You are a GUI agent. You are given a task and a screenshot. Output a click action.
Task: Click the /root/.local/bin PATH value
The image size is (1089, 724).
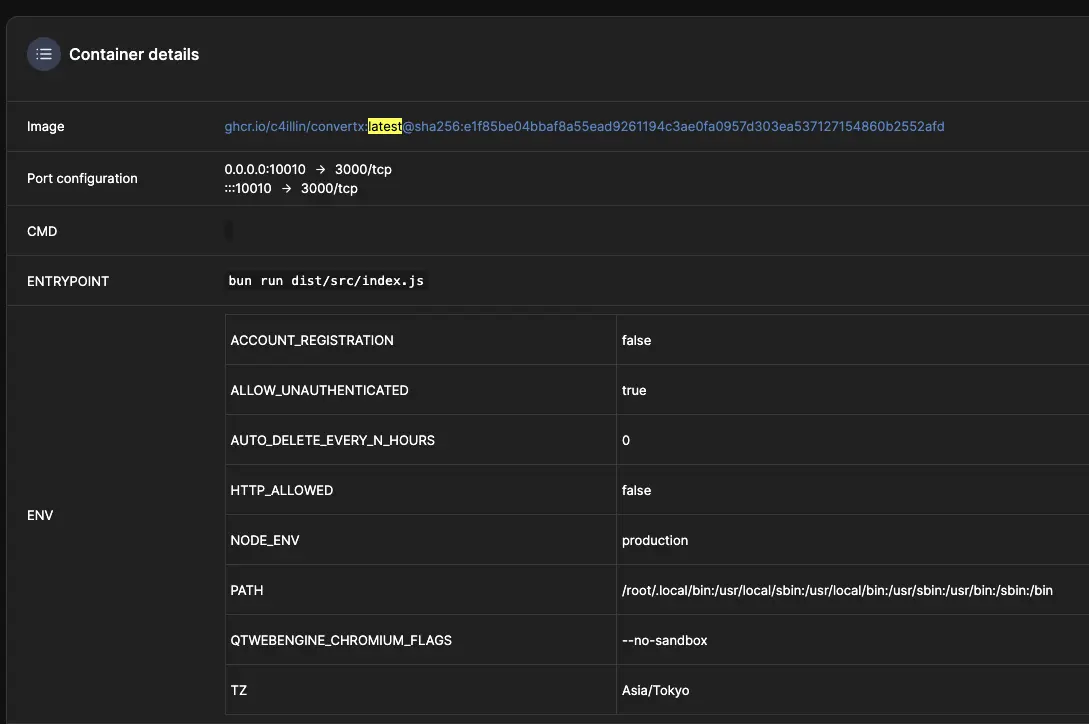pos(837,591)
